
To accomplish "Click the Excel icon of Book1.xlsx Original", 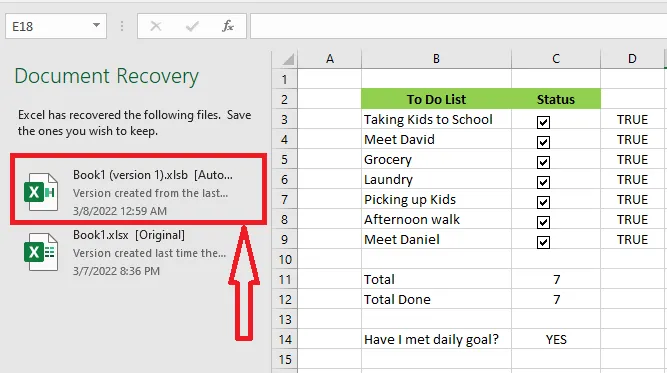I will (x=41, y=252).
